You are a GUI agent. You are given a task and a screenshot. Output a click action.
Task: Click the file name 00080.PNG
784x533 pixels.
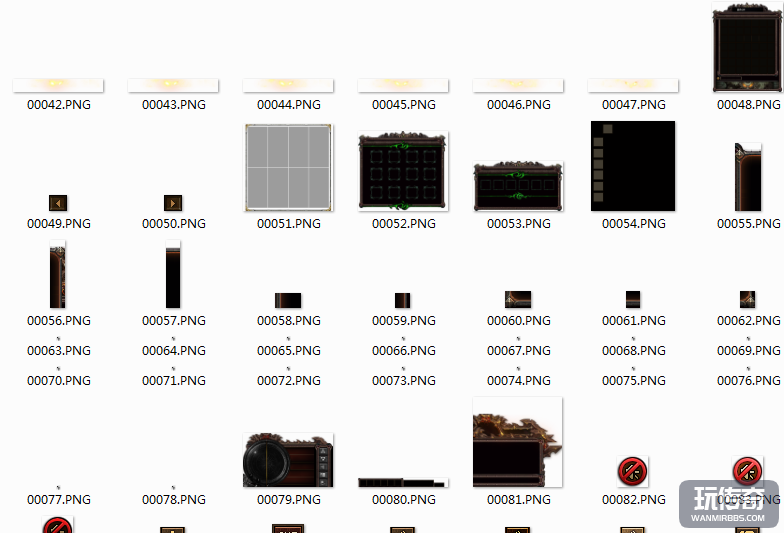pos(404,500)
